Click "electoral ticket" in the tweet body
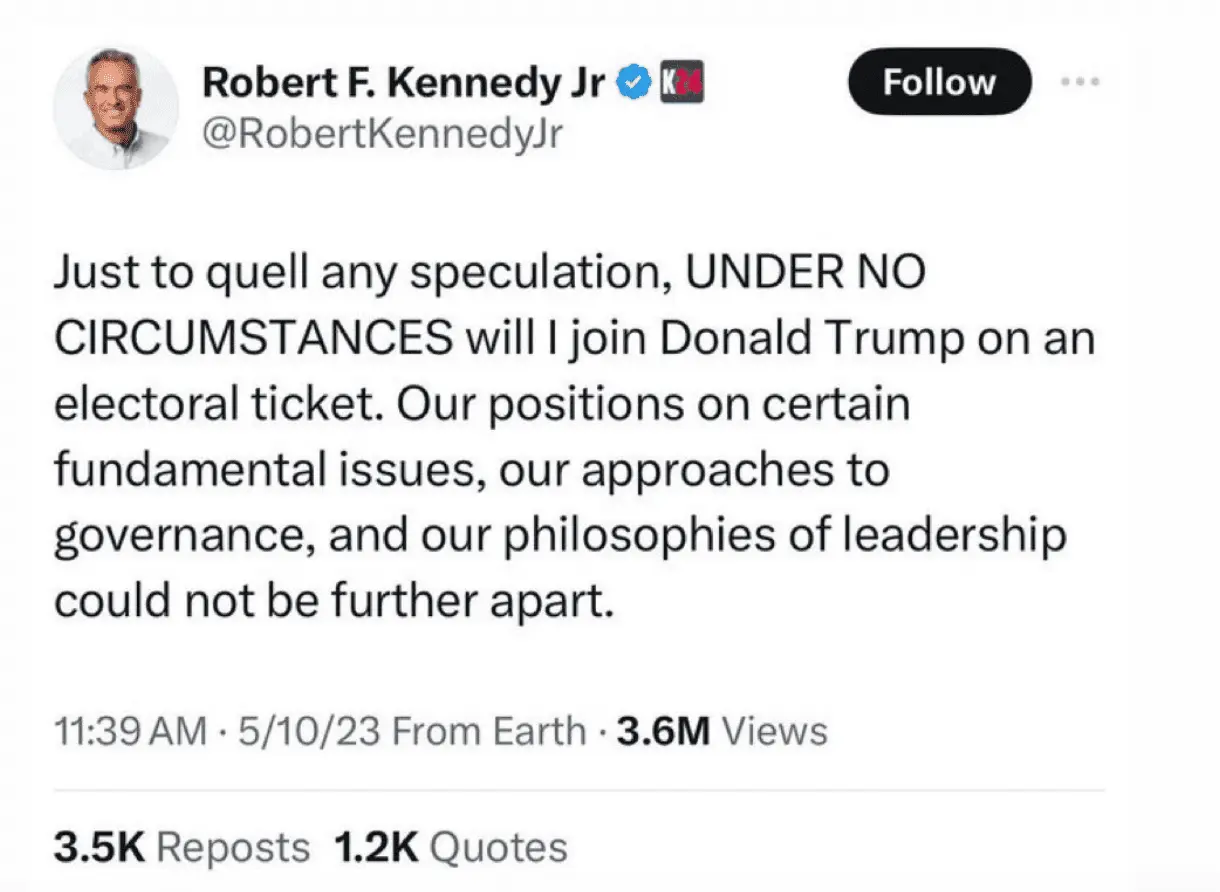Viewport: 1220px width, 892px height. point(200,404)
